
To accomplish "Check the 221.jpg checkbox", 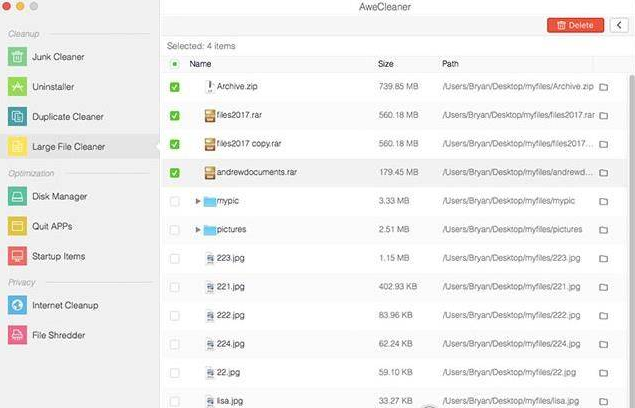I will point(175,287).
